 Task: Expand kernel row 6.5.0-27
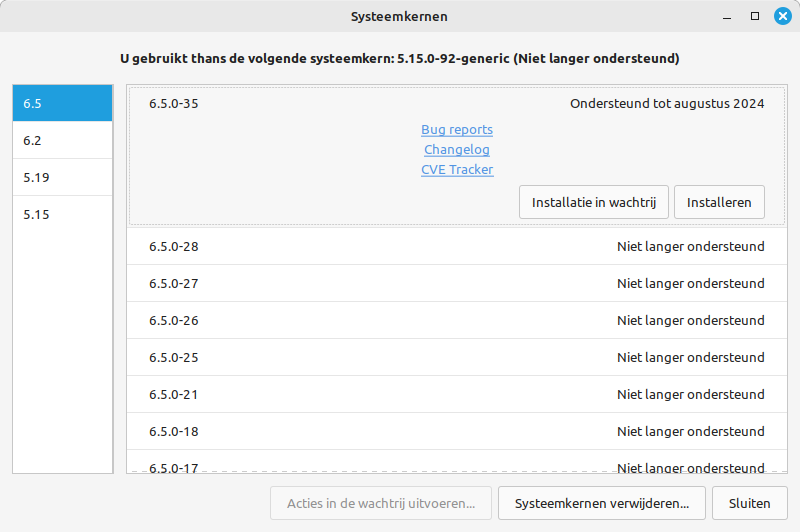point(456,284)
